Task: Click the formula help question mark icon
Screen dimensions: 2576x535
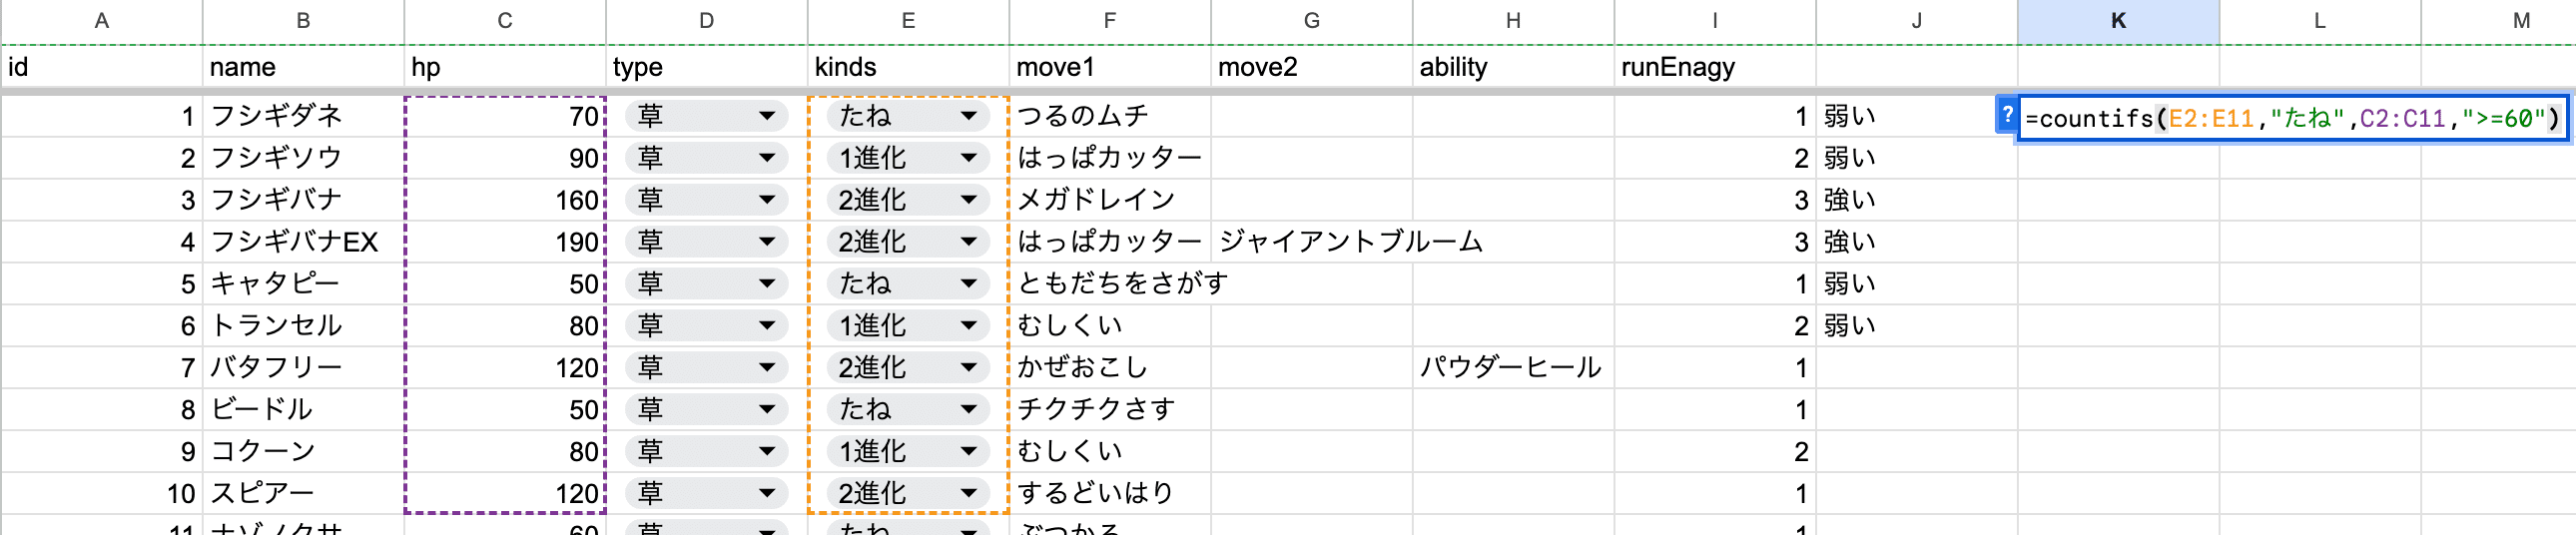Action: point(2006,115)
